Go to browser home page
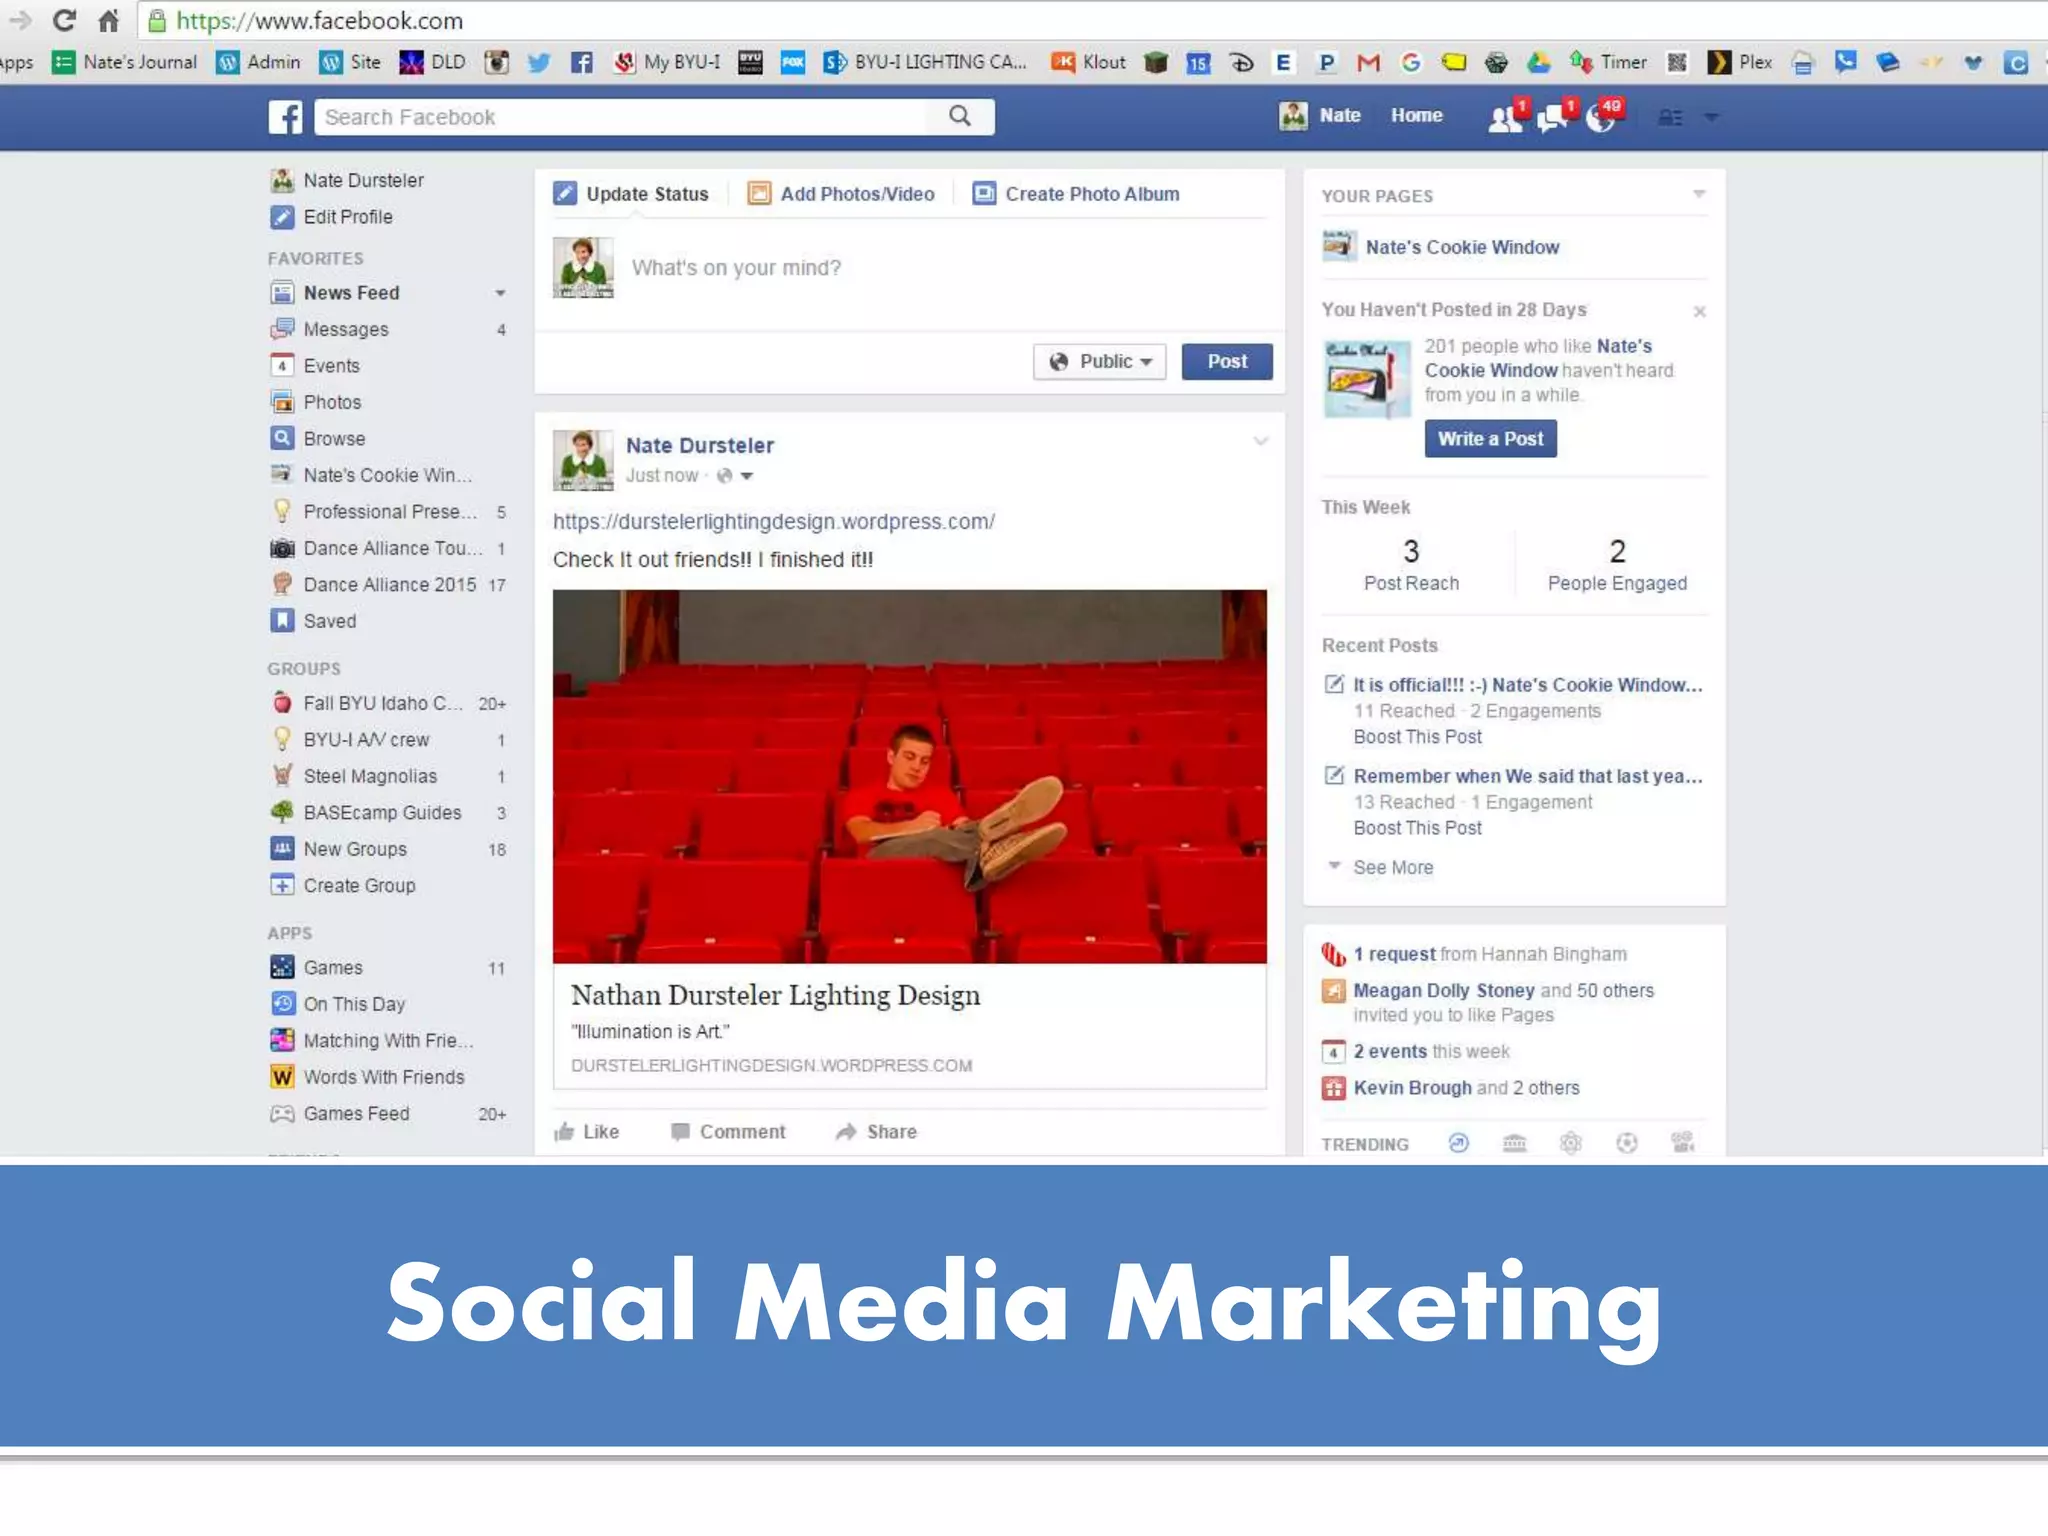Viewport: 2048px width, 1536px height. click(109, 20)
